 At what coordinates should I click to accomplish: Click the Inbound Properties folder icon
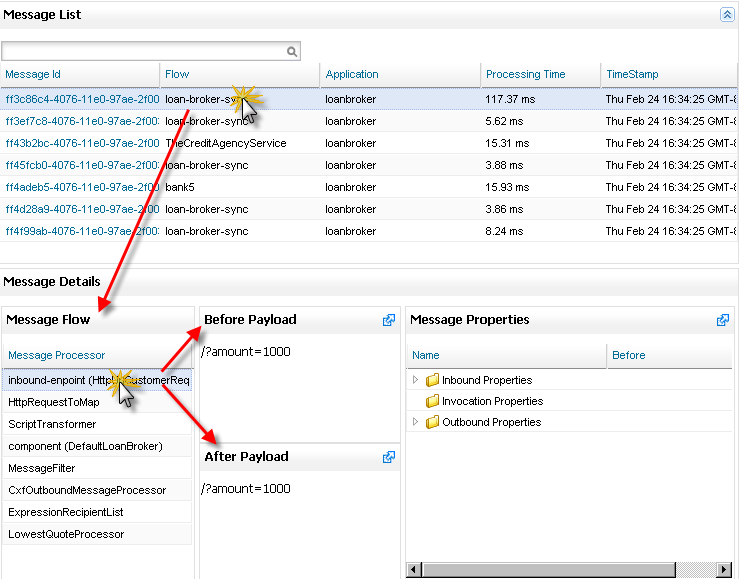coord(433,380)
